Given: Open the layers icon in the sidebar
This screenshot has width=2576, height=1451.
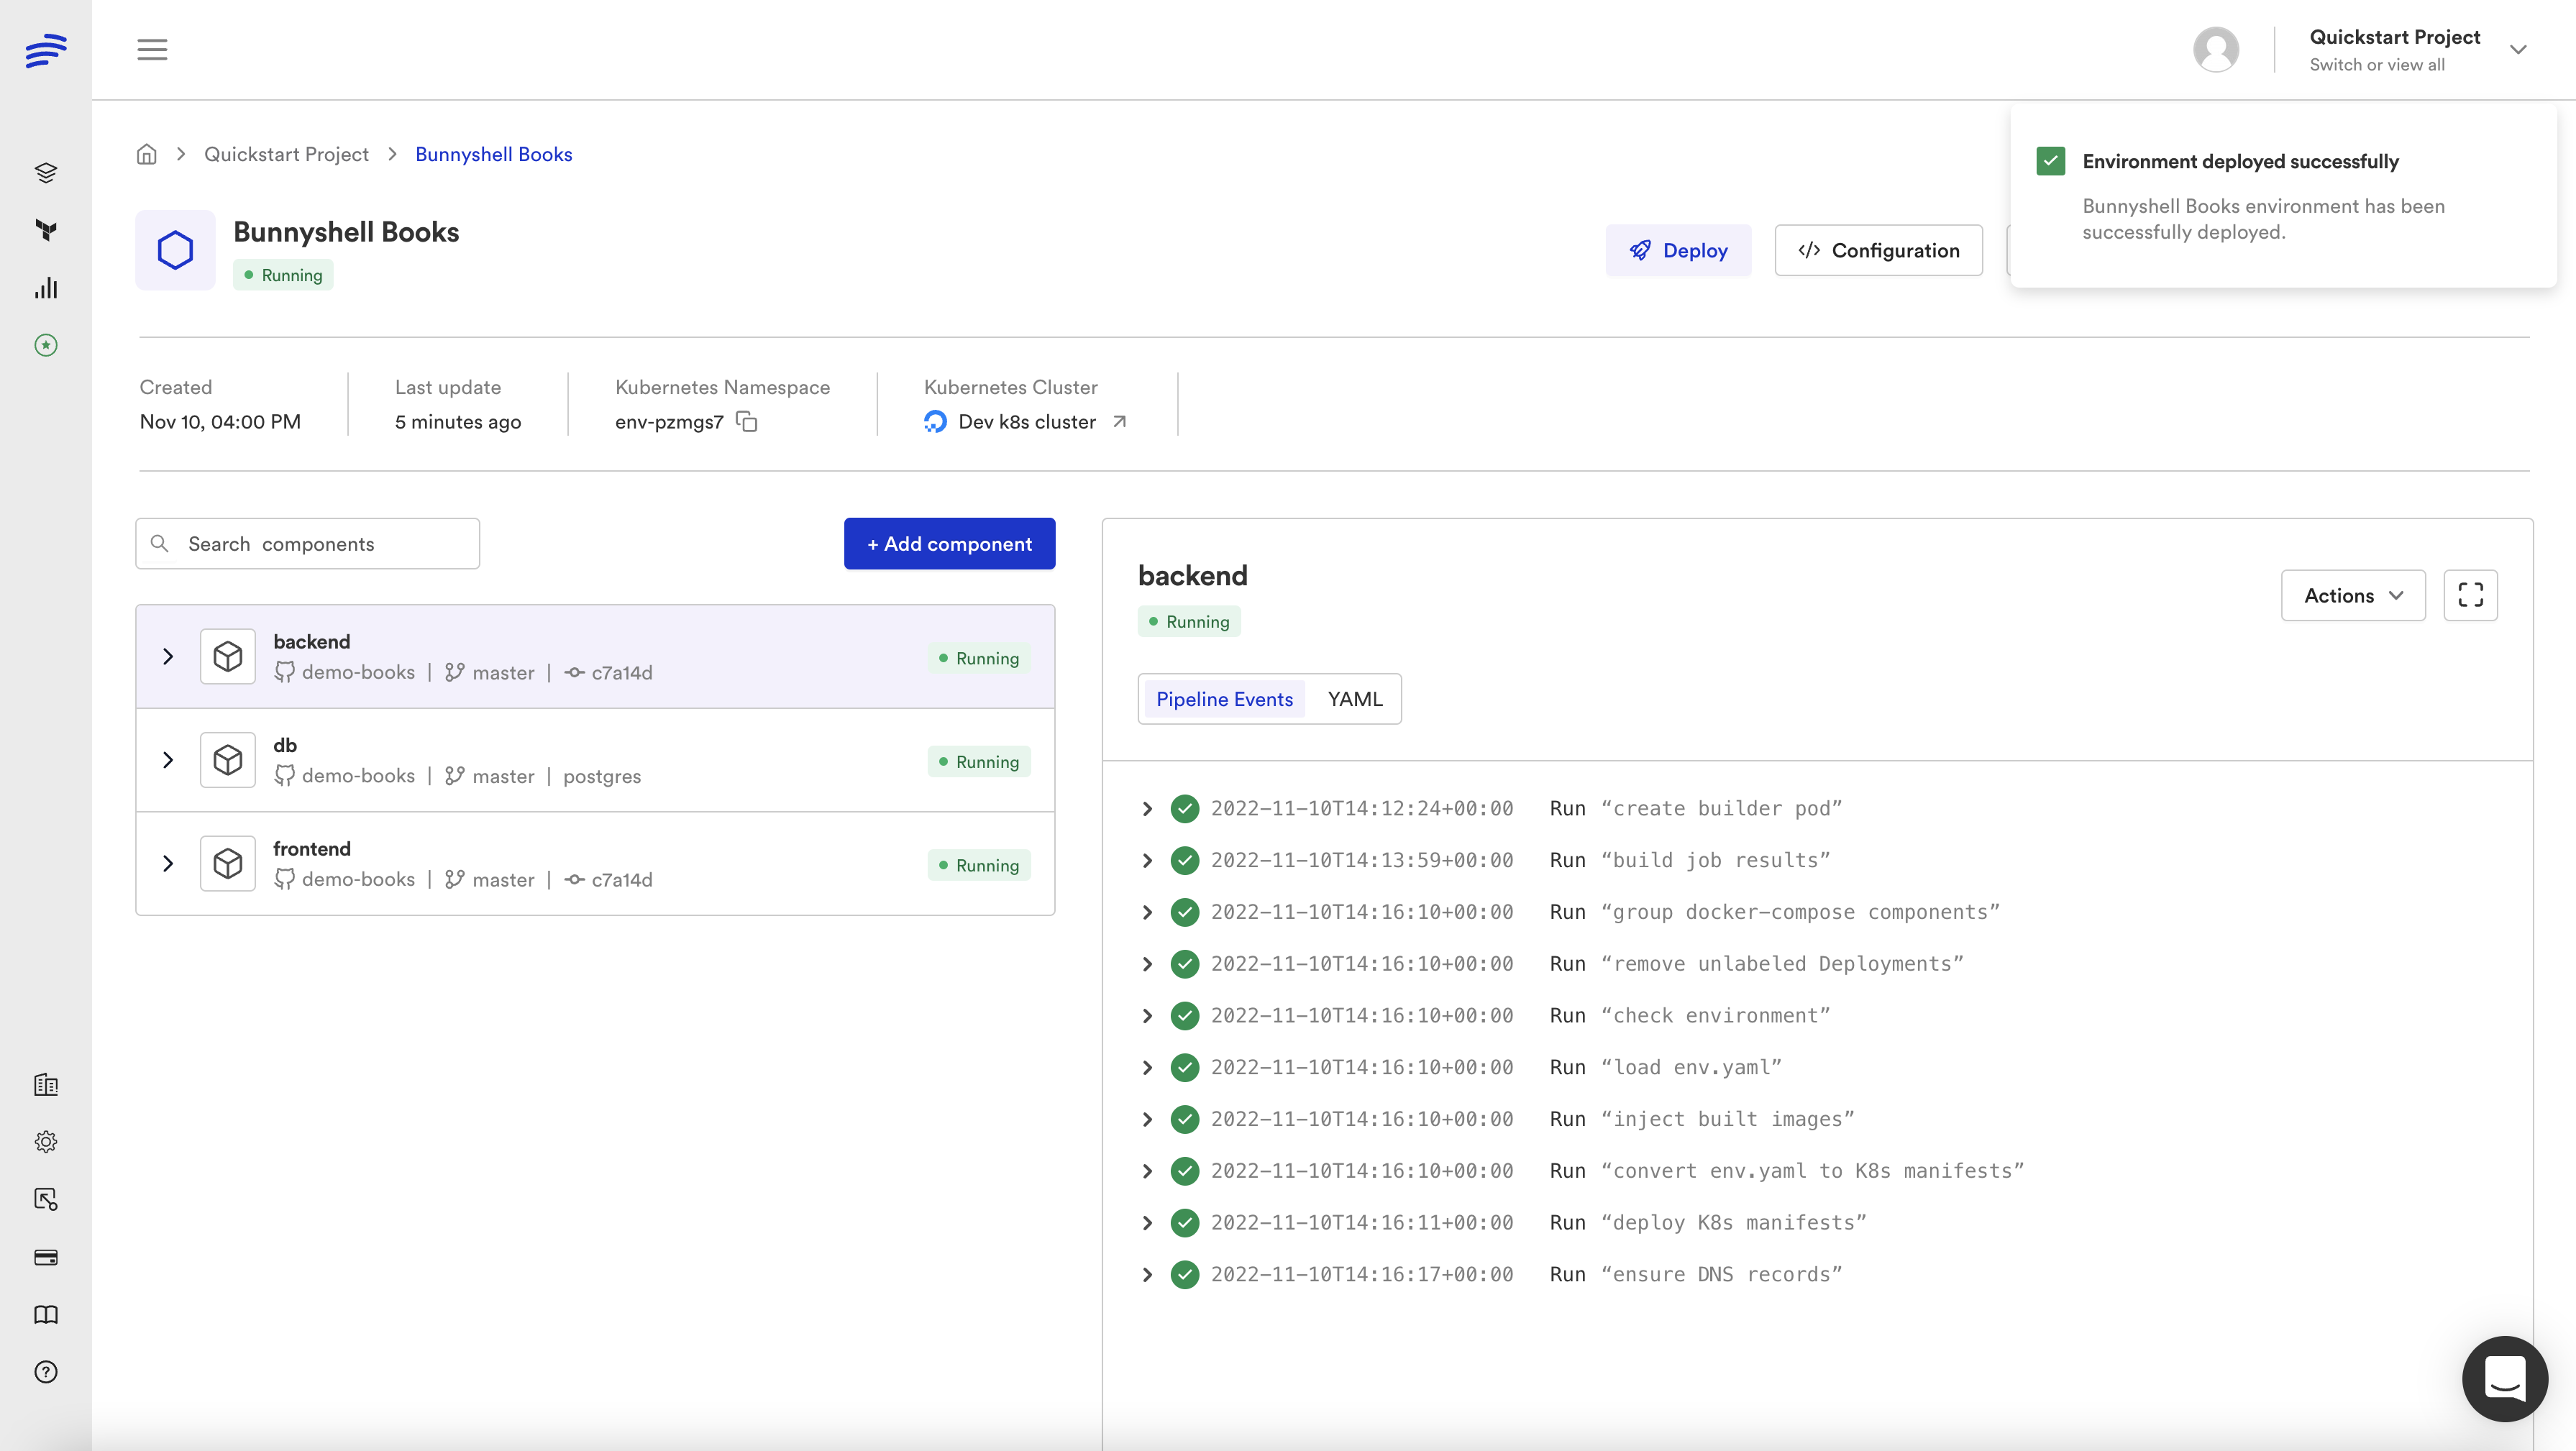Looking at the screenshot, I should point(46,173).
